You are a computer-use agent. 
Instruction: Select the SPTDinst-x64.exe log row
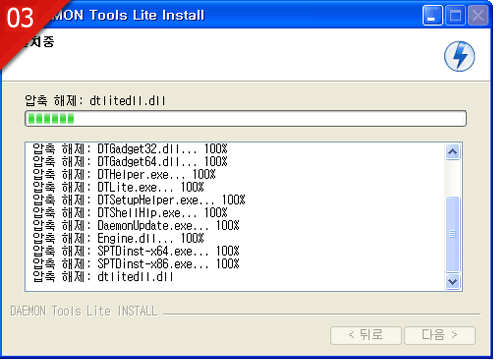[x=136, y=251]
